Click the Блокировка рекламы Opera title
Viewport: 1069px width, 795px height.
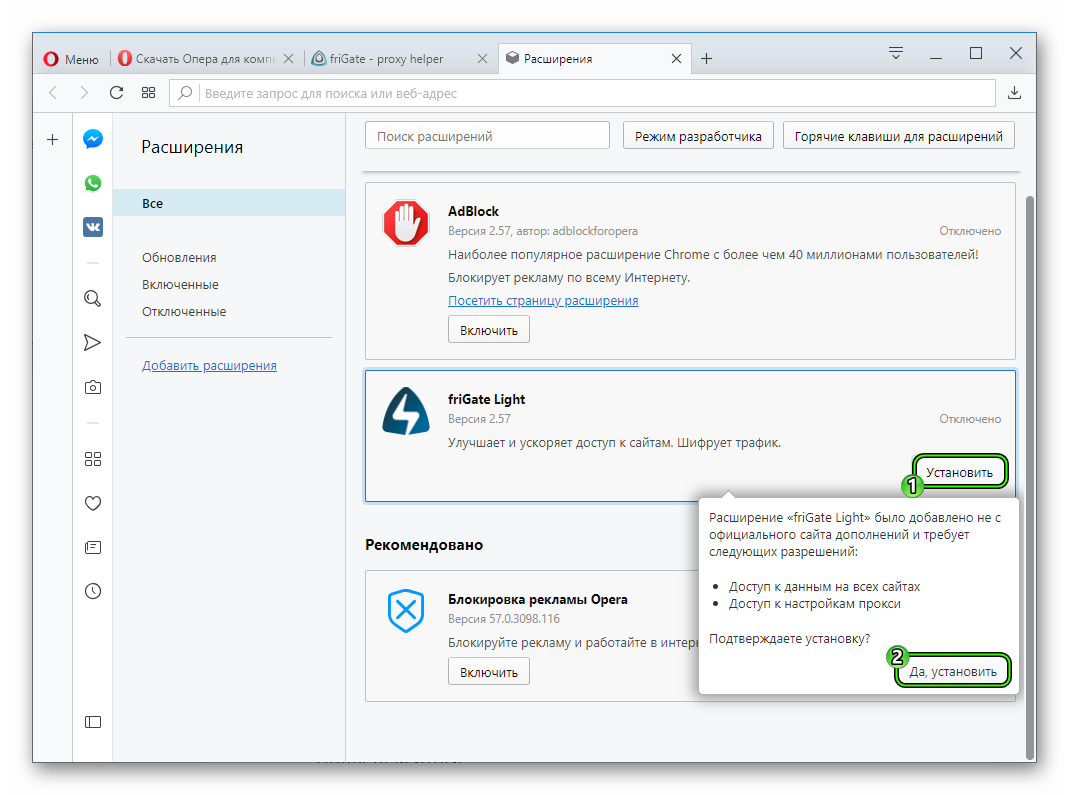(537, 599)
